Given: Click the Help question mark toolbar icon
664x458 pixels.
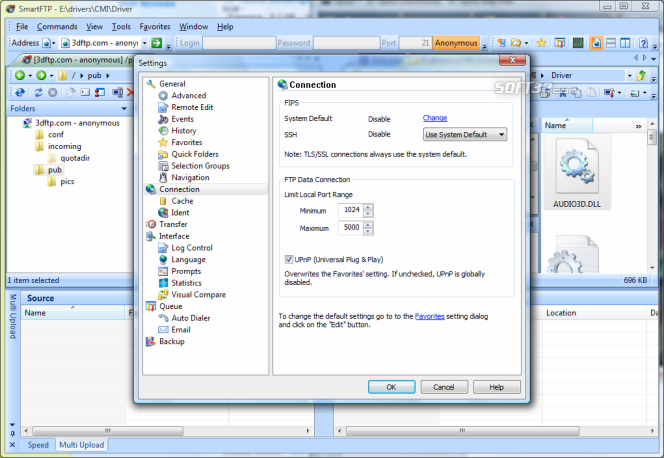Looking at the screenshot, I should 643,43.
